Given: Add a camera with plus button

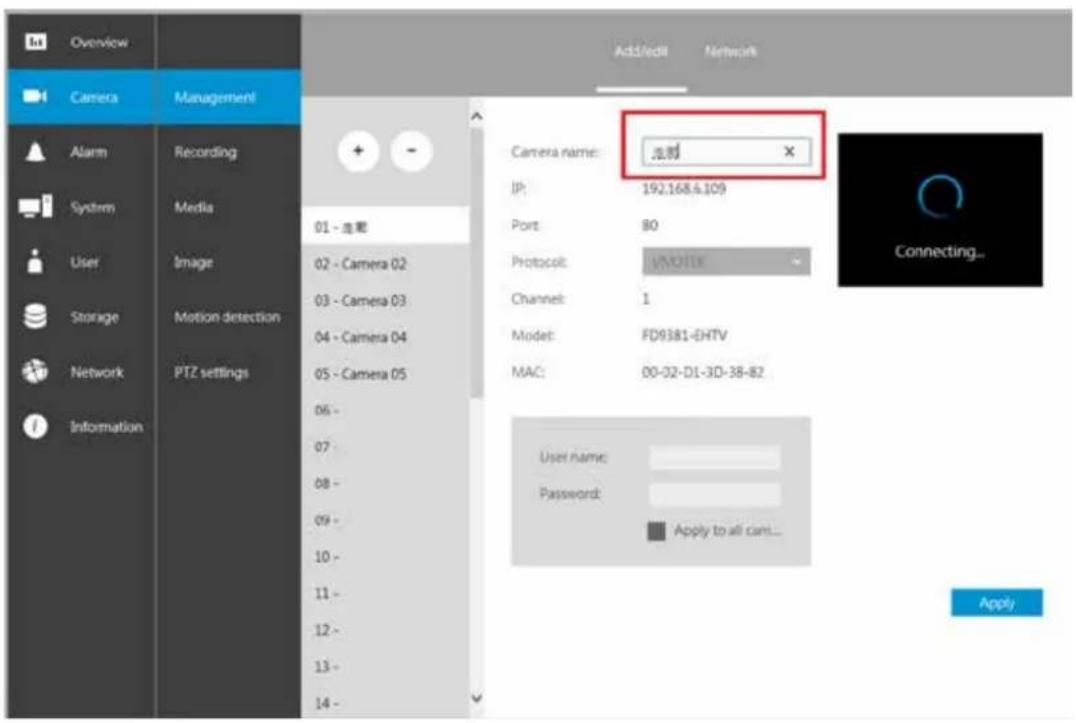Looking at the screenshot, I should [x=358, y=151].
